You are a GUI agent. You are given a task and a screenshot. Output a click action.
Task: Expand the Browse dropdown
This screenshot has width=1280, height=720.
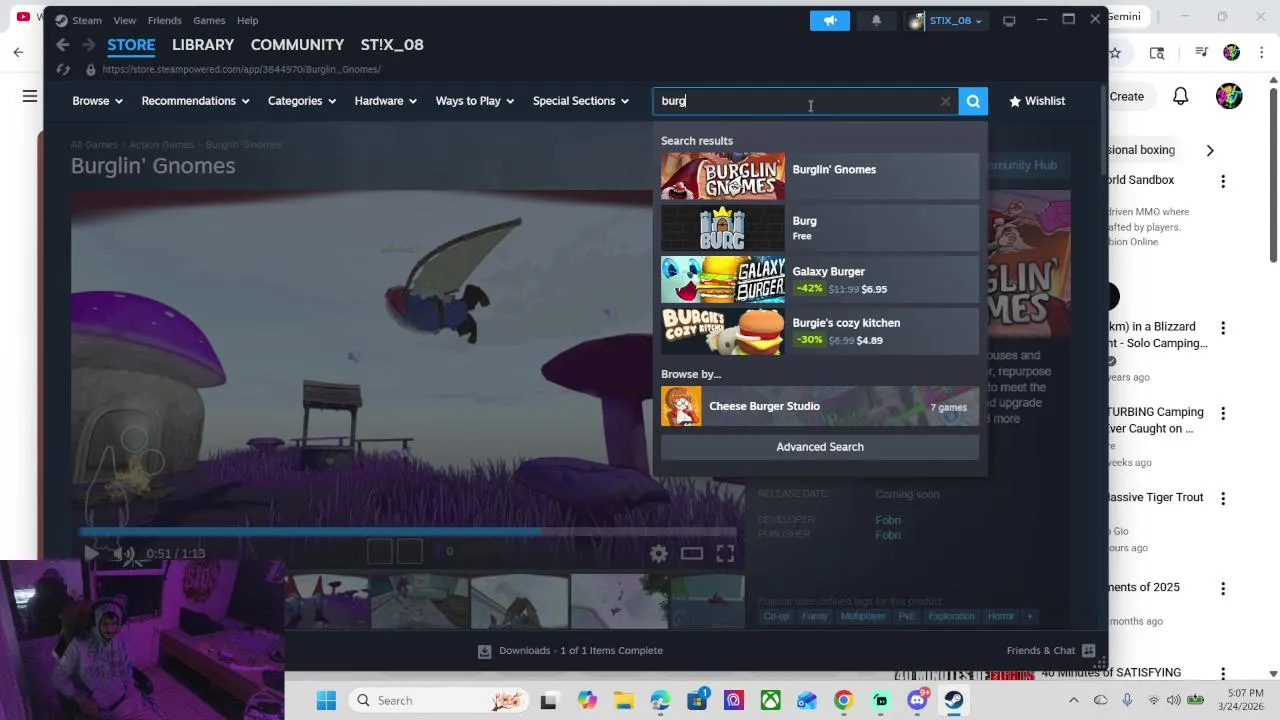pyautogui.click(x=97, y=101)
